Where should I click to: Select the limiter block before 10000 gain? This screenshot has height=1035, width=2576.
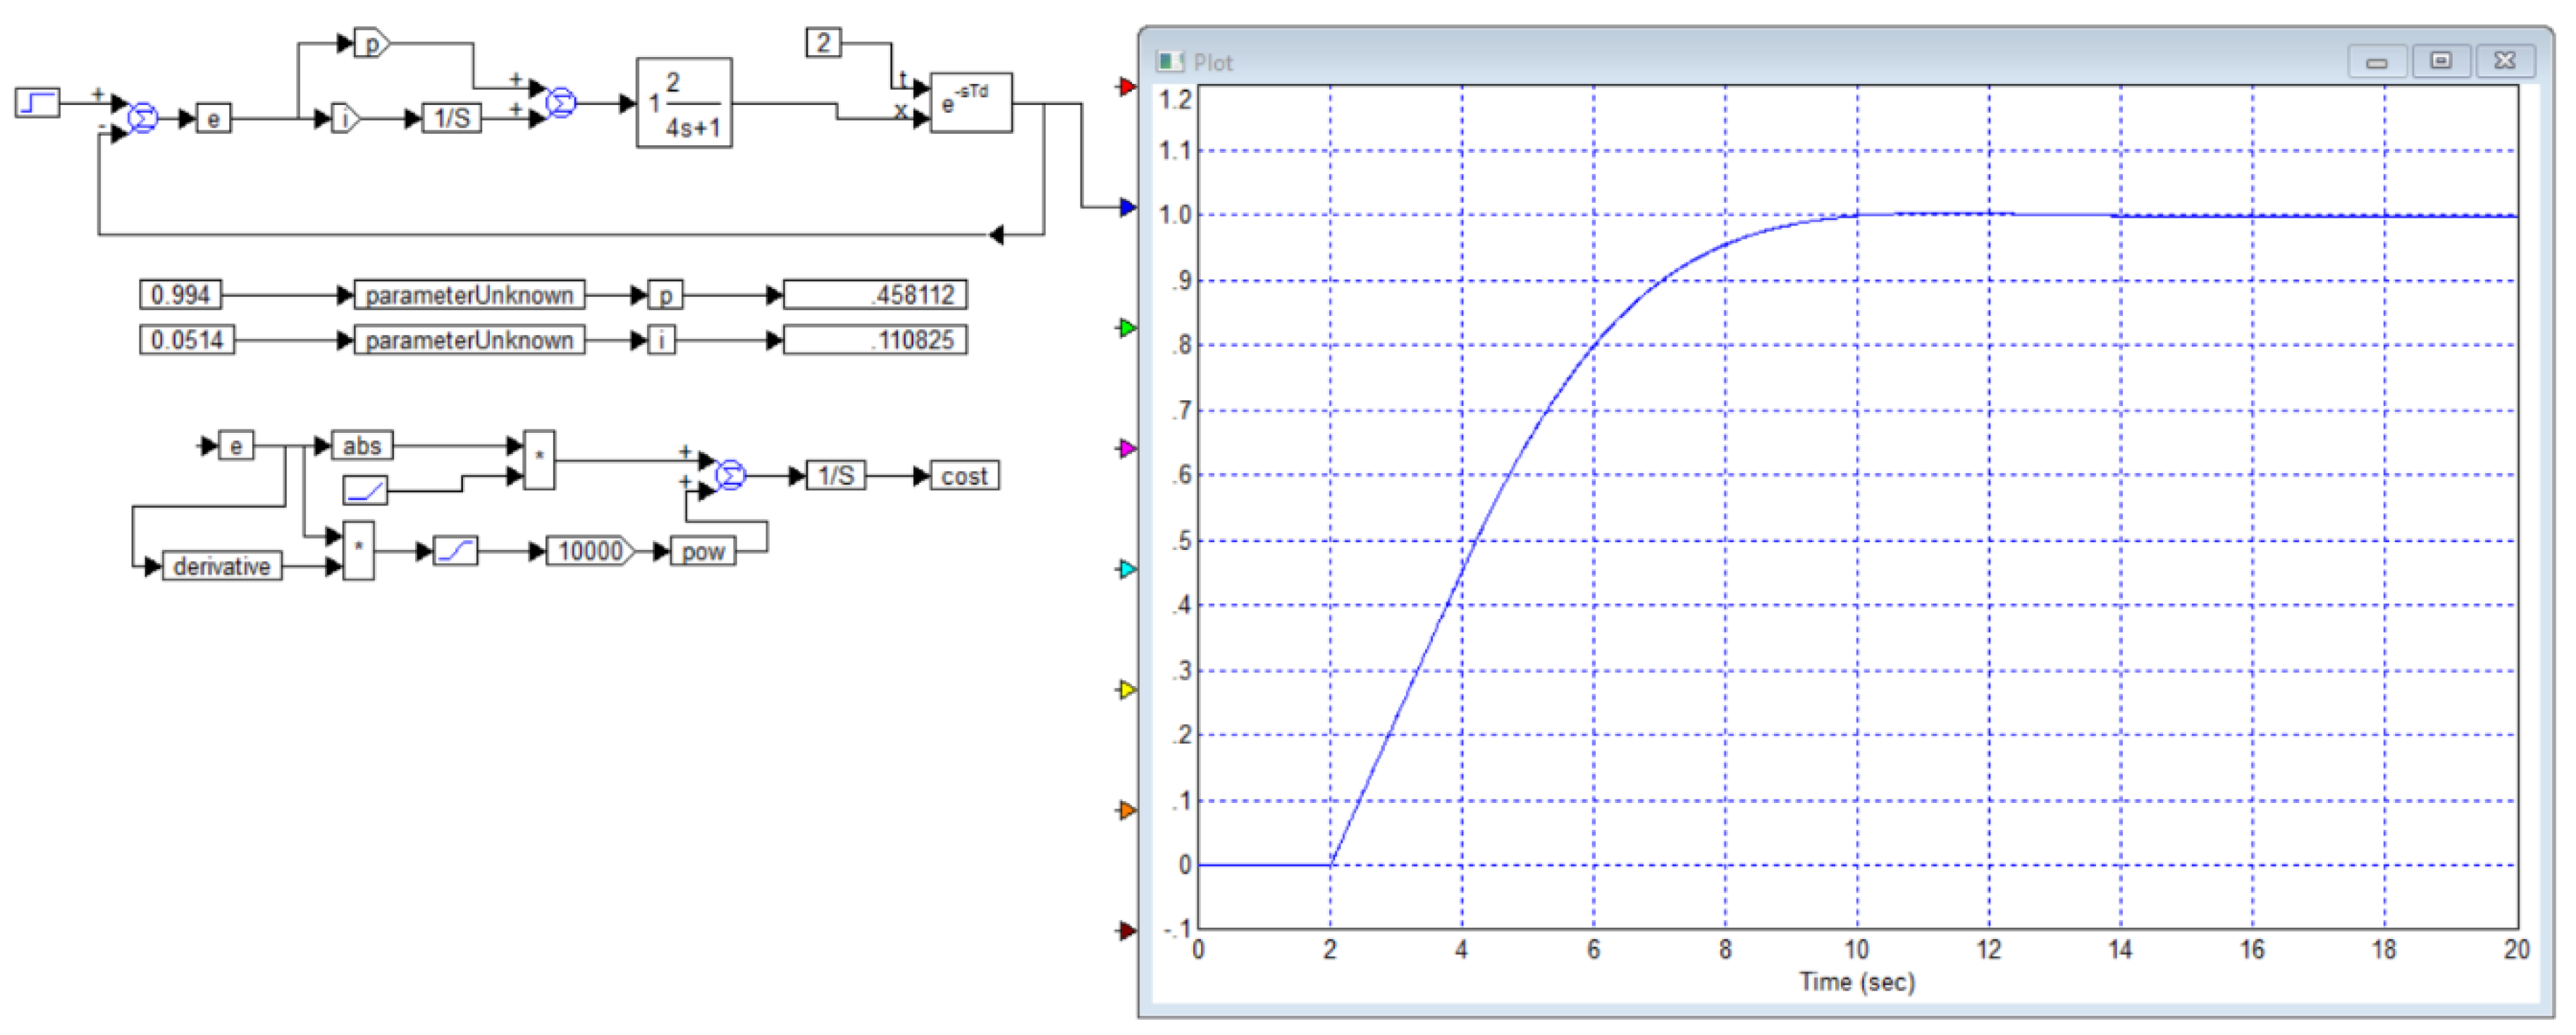[x=455, y=551]
